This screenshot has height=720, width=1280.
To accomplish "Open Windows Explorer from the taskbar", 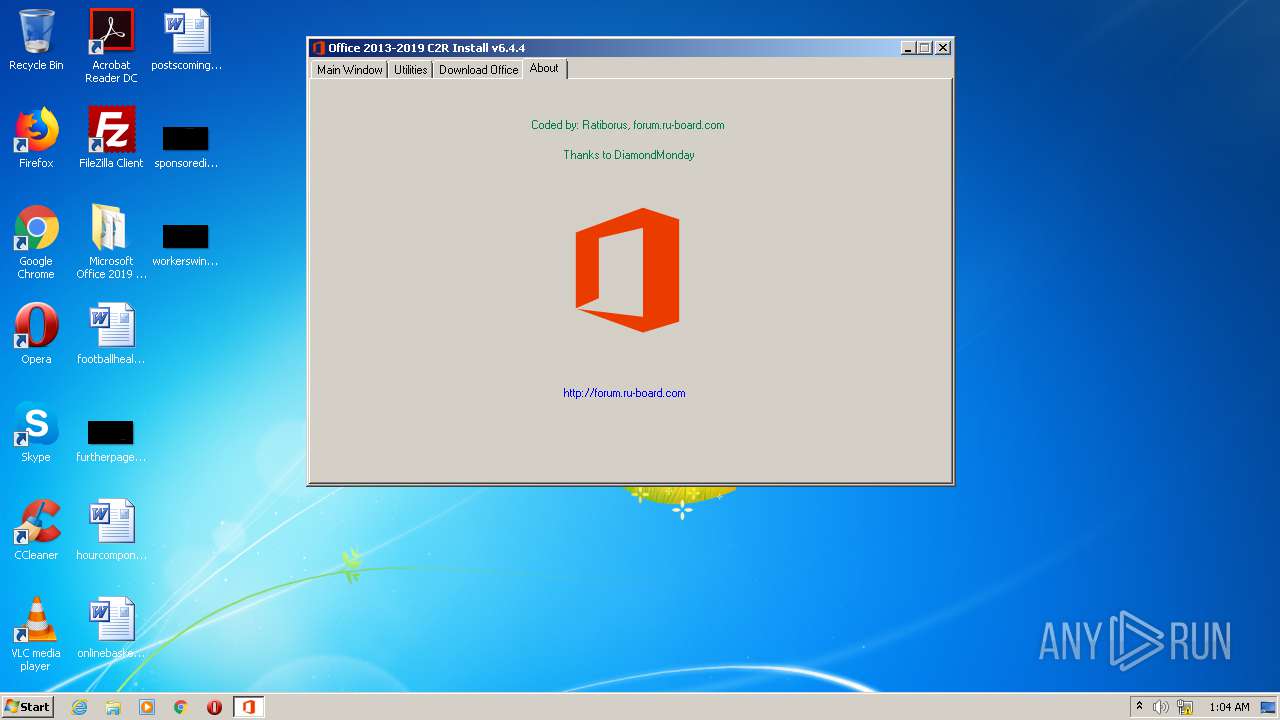I will 113,707.
